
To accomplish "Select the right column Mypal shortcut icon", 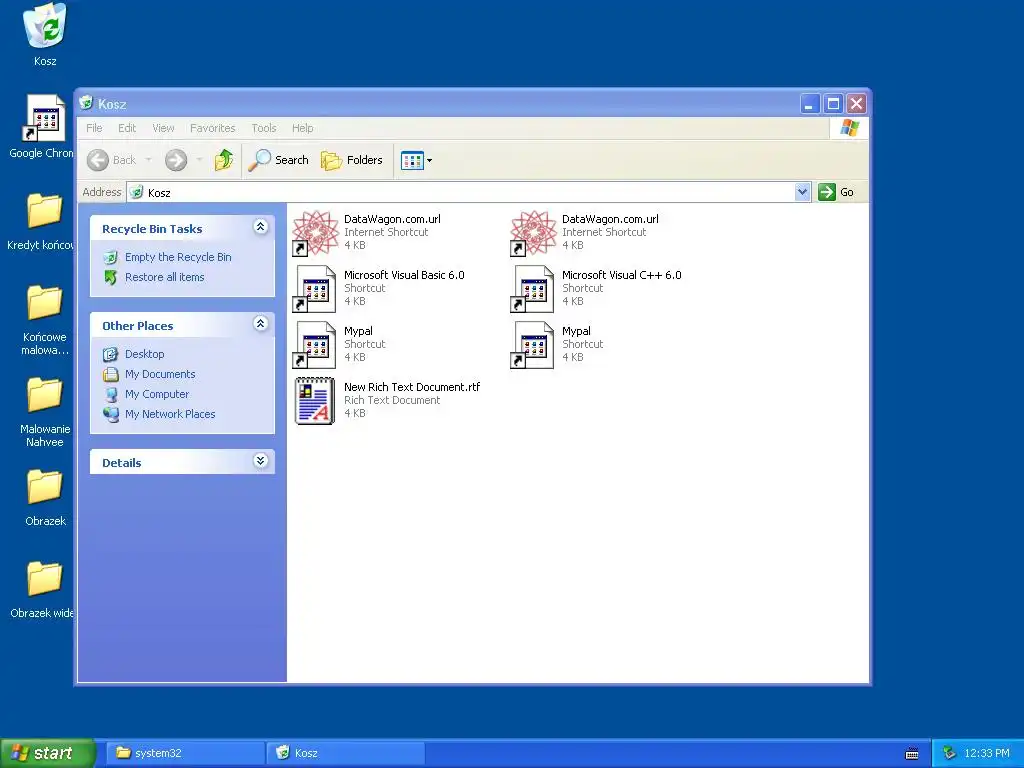I will [x=533, y=345].
